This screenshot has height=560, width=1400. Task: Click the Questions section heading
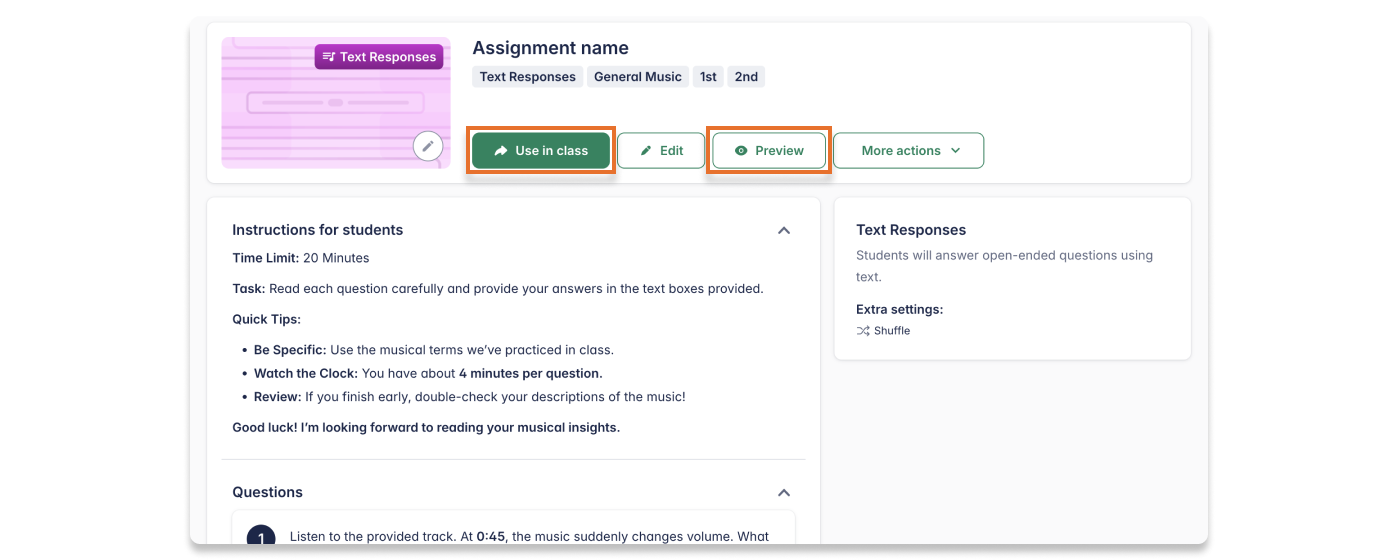[267, 492]
